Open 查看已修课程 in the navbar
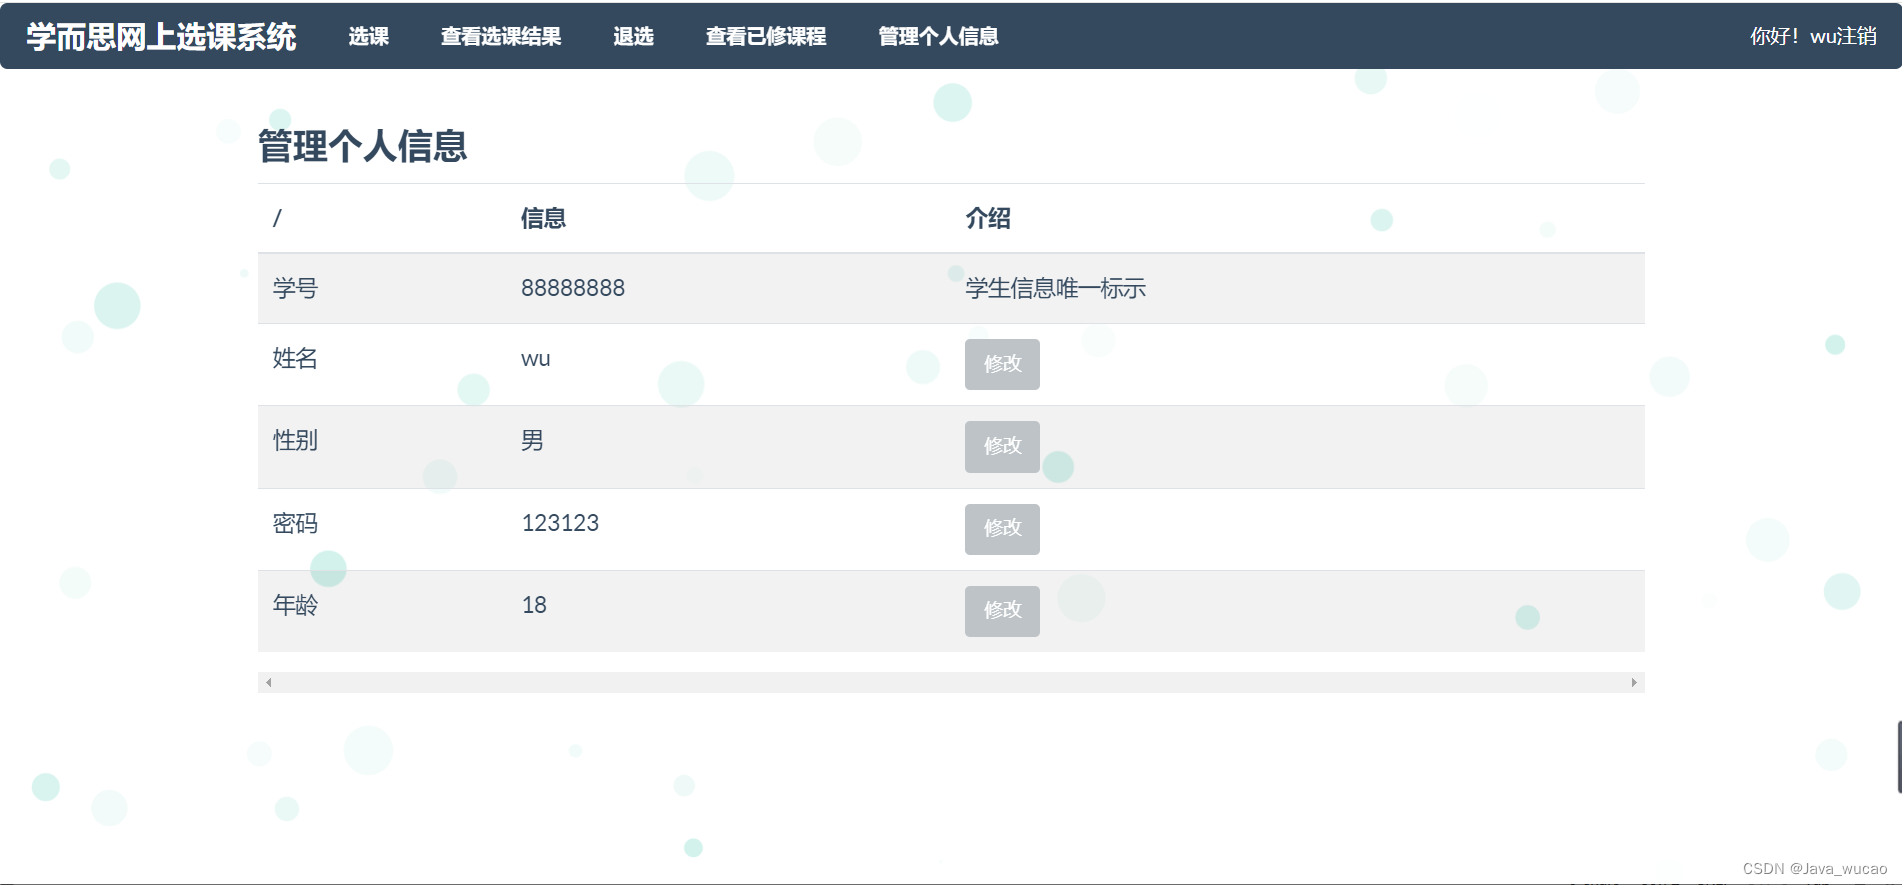Viewport: 1902px width, 885px height. click(766, 36)
